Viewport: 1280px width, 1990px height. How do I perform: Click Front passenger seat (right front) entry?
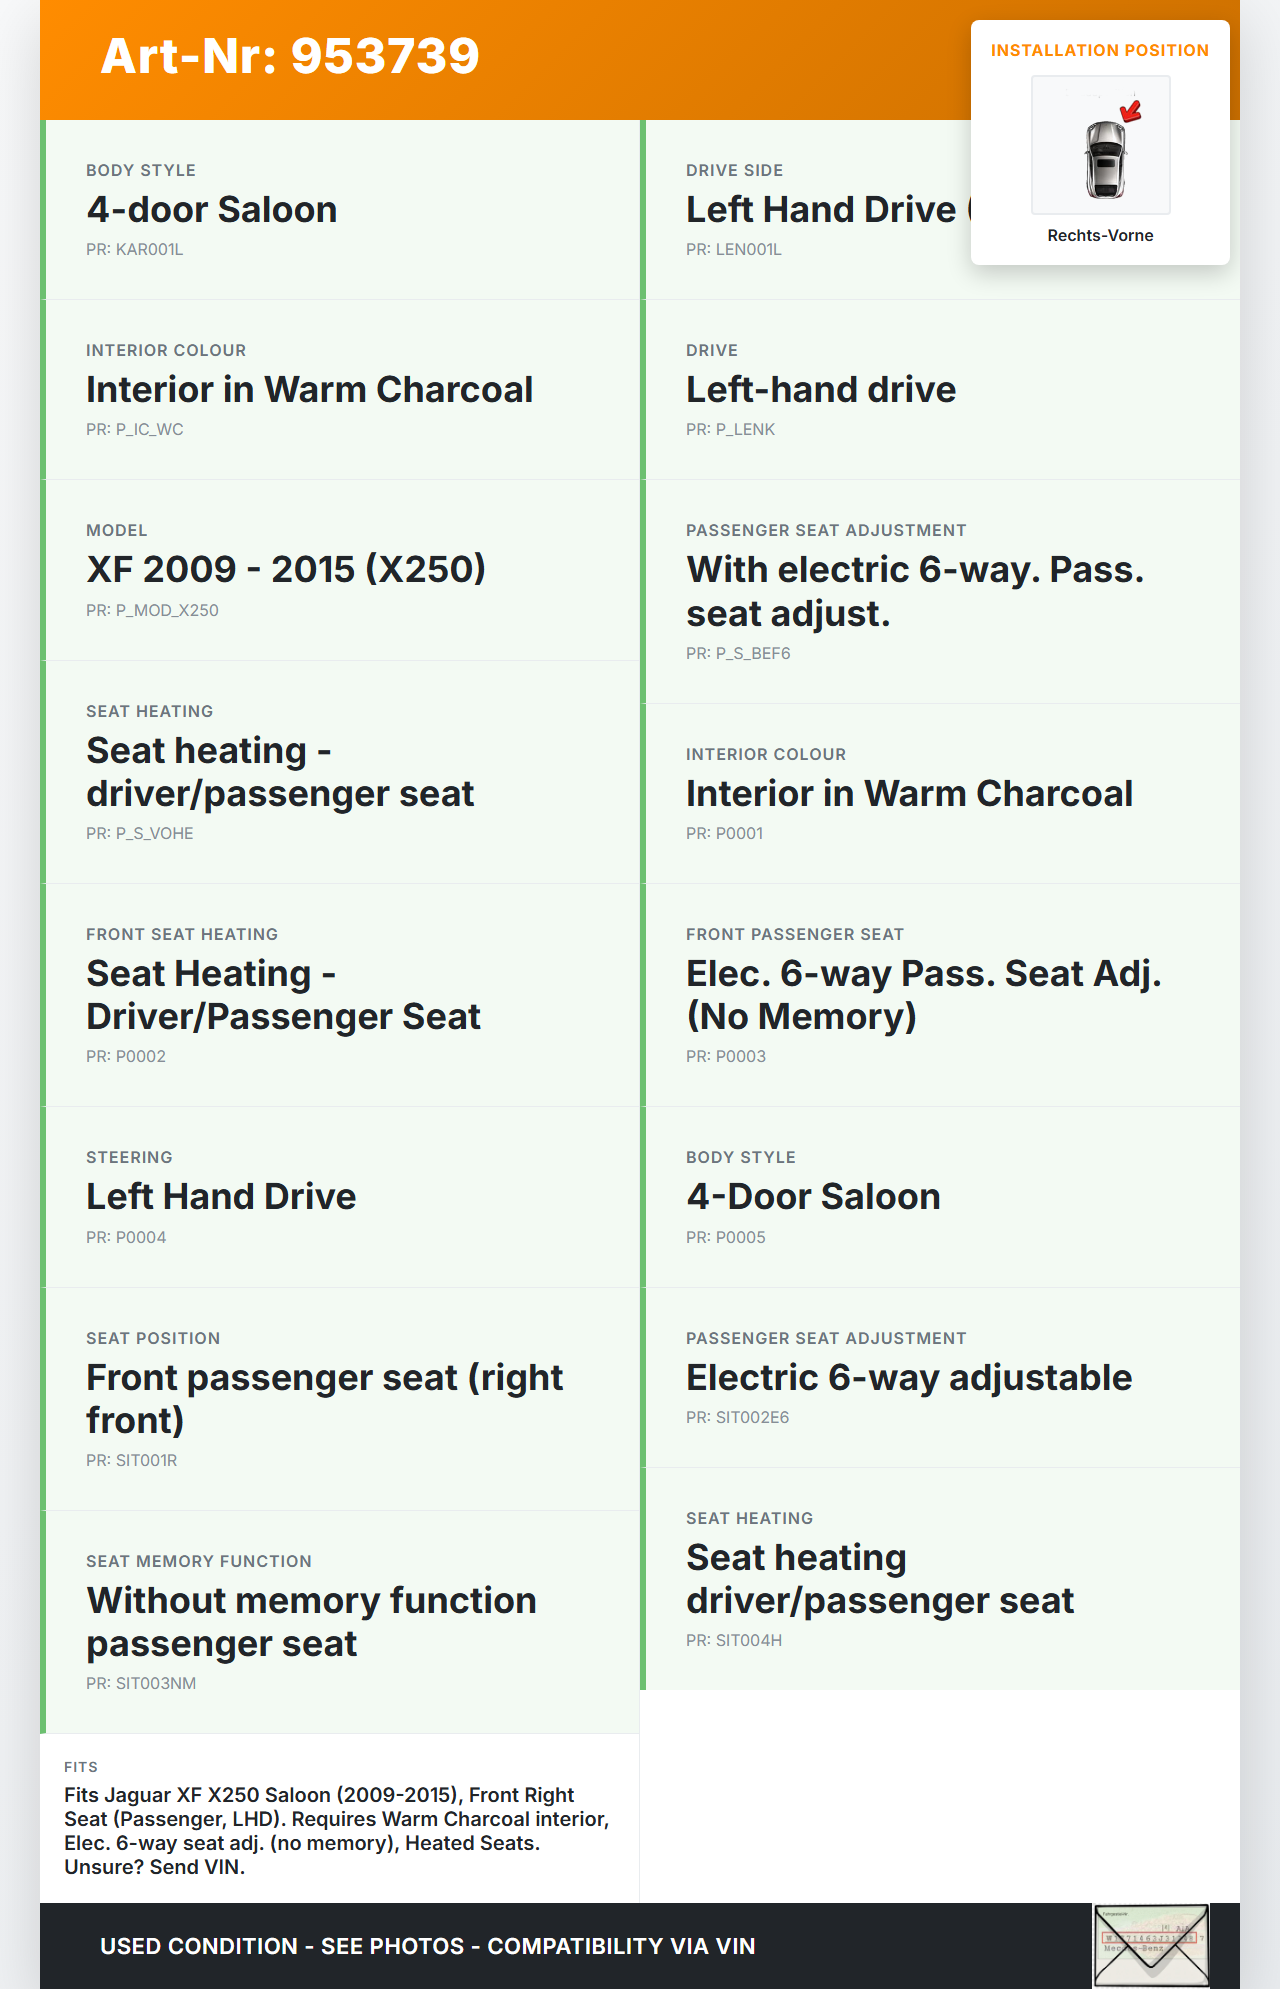pyautogui.click(x=324, y=1398)
